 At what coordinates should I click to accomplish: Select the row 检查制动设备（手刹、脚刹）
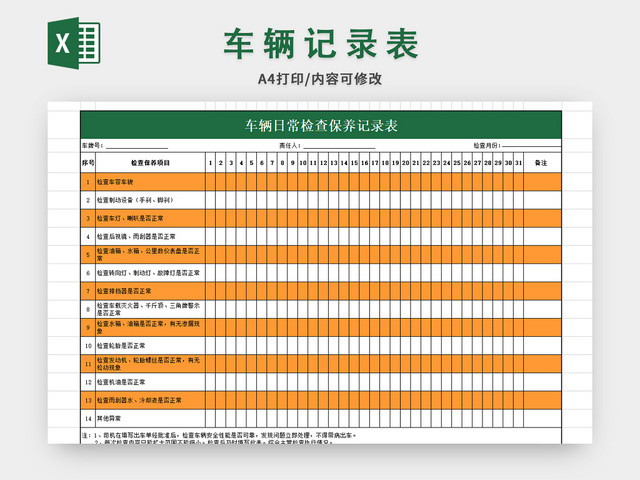point(321,200)
